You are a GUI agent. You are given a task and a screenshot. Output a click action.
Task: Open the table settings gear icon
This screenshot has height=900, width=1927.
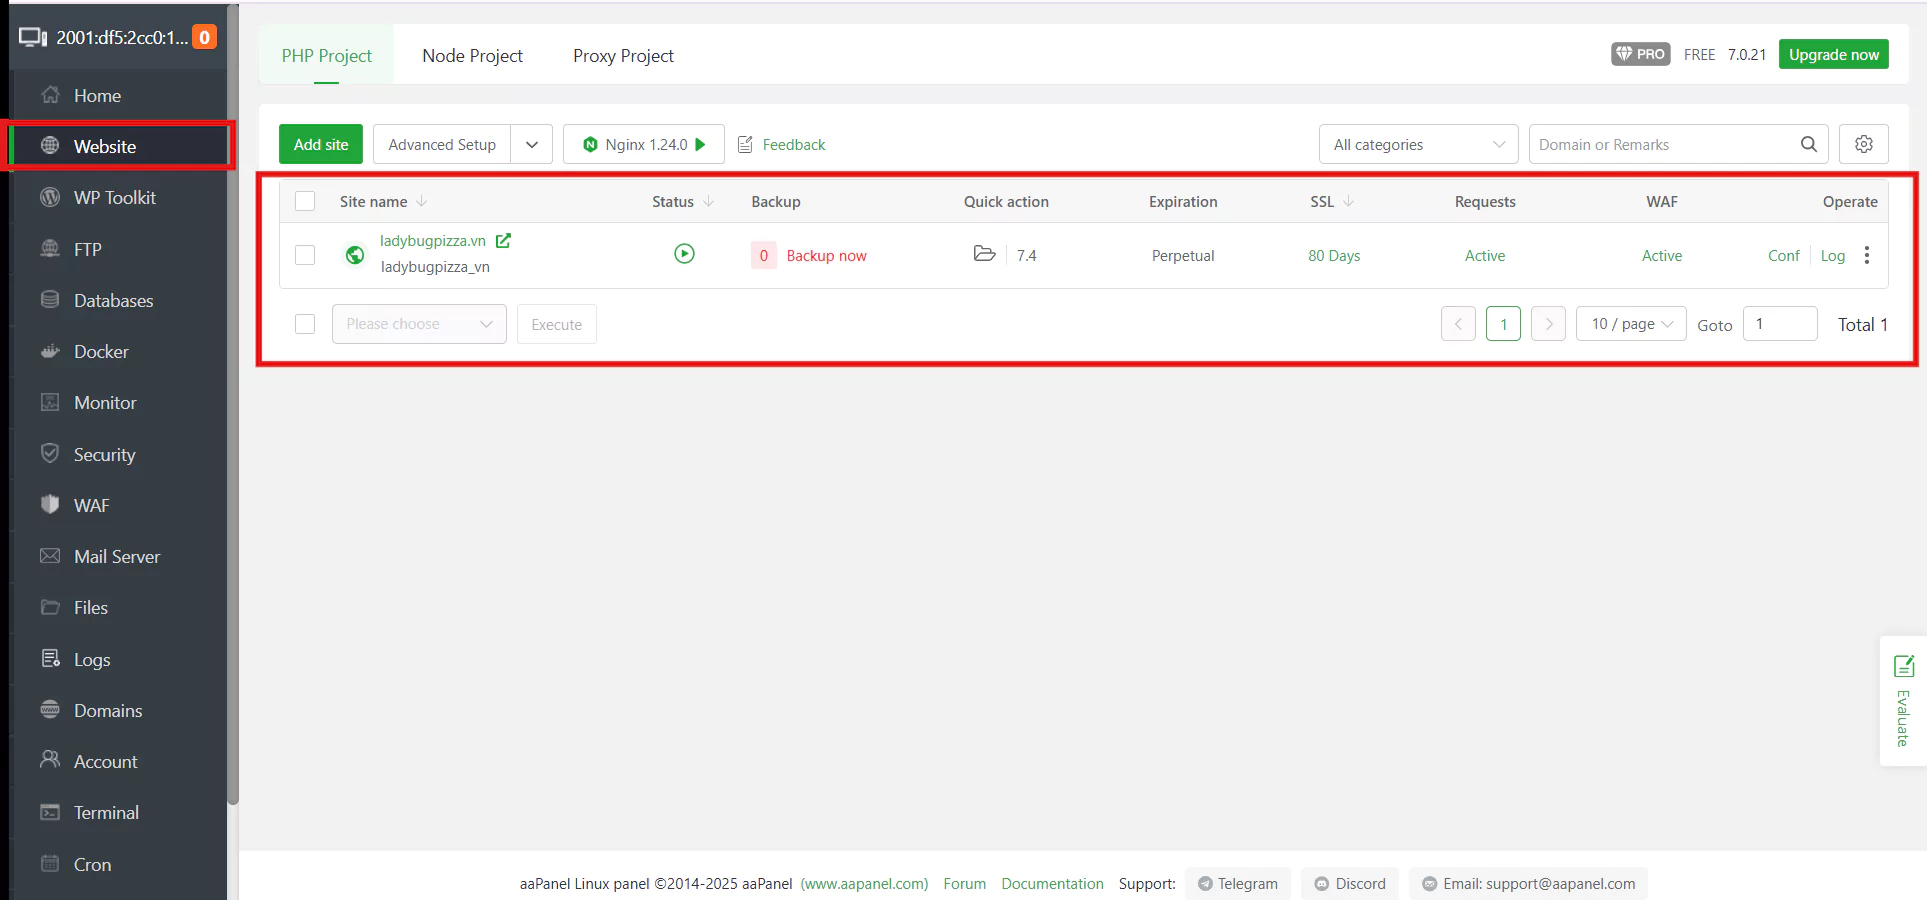[1864, 144]
